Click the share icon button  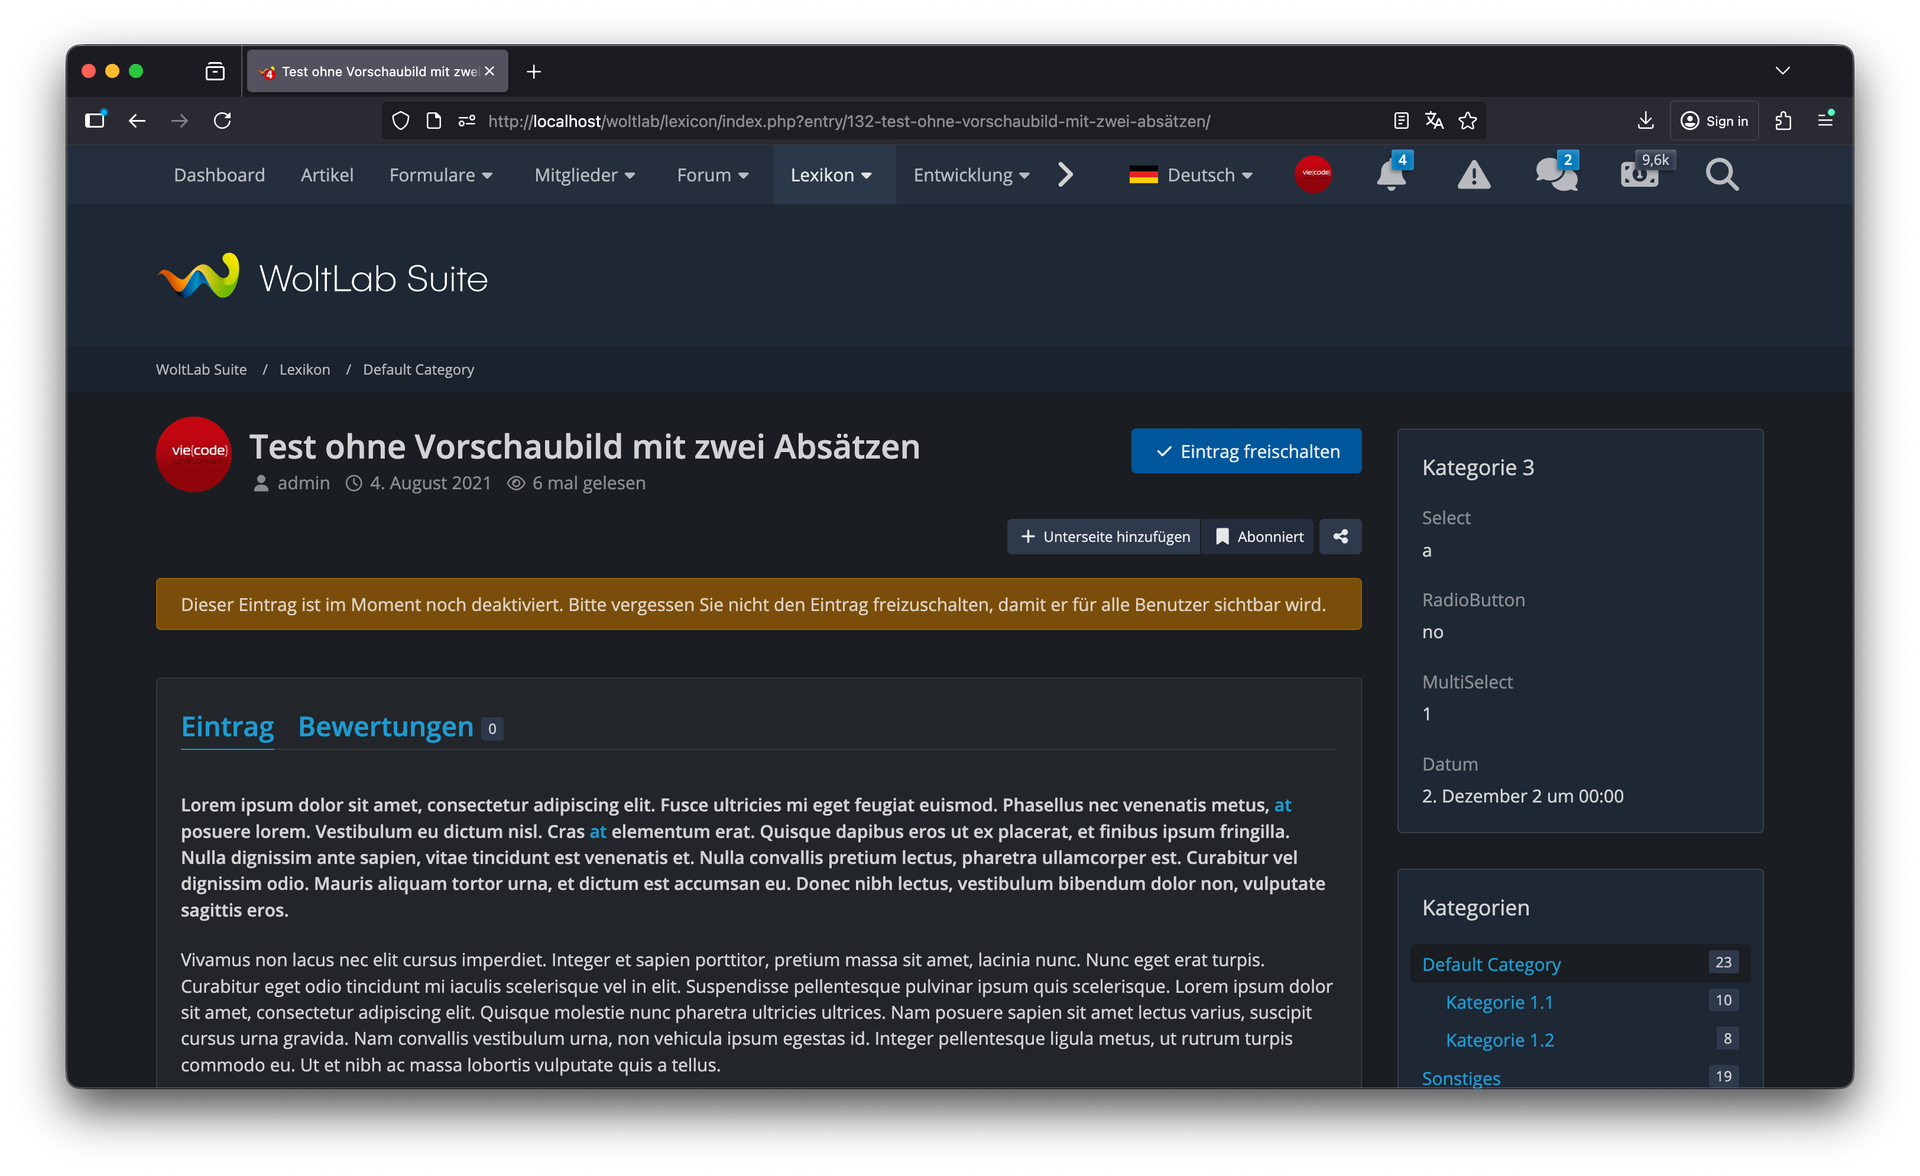pos(1340,537)
